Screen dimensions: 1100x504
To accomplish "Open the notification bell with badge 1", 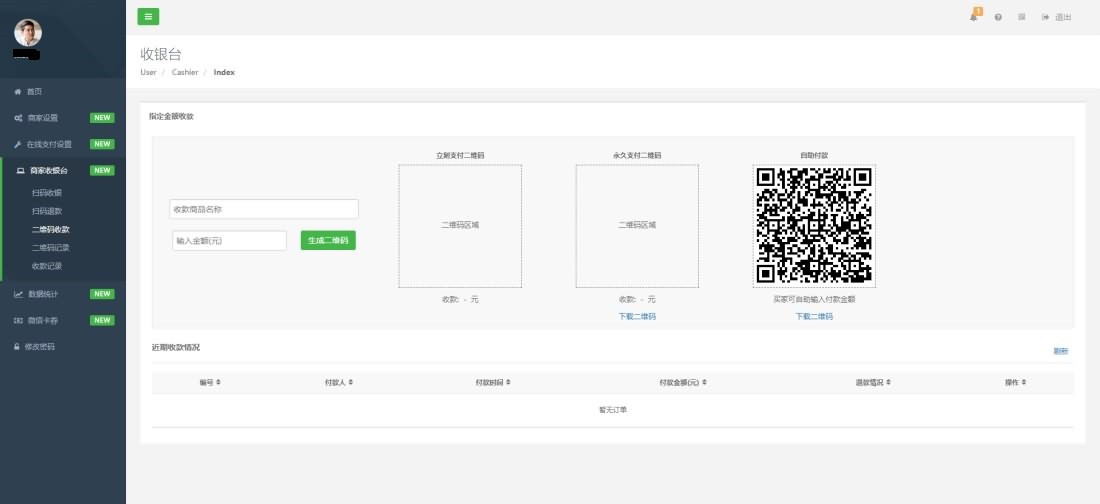I will (974, 15).
